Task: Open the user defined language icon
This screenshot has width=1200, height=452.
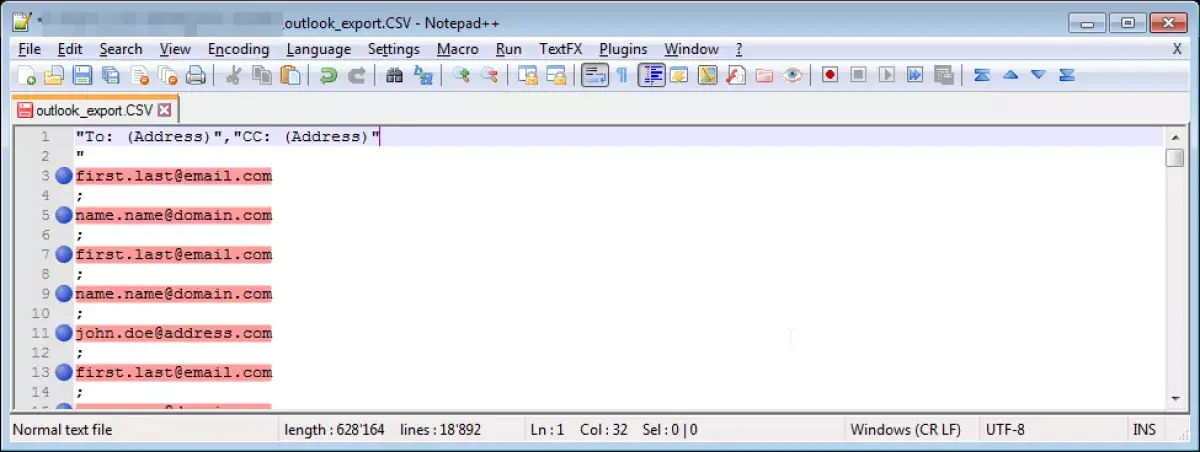Action: tap(679, 75)
